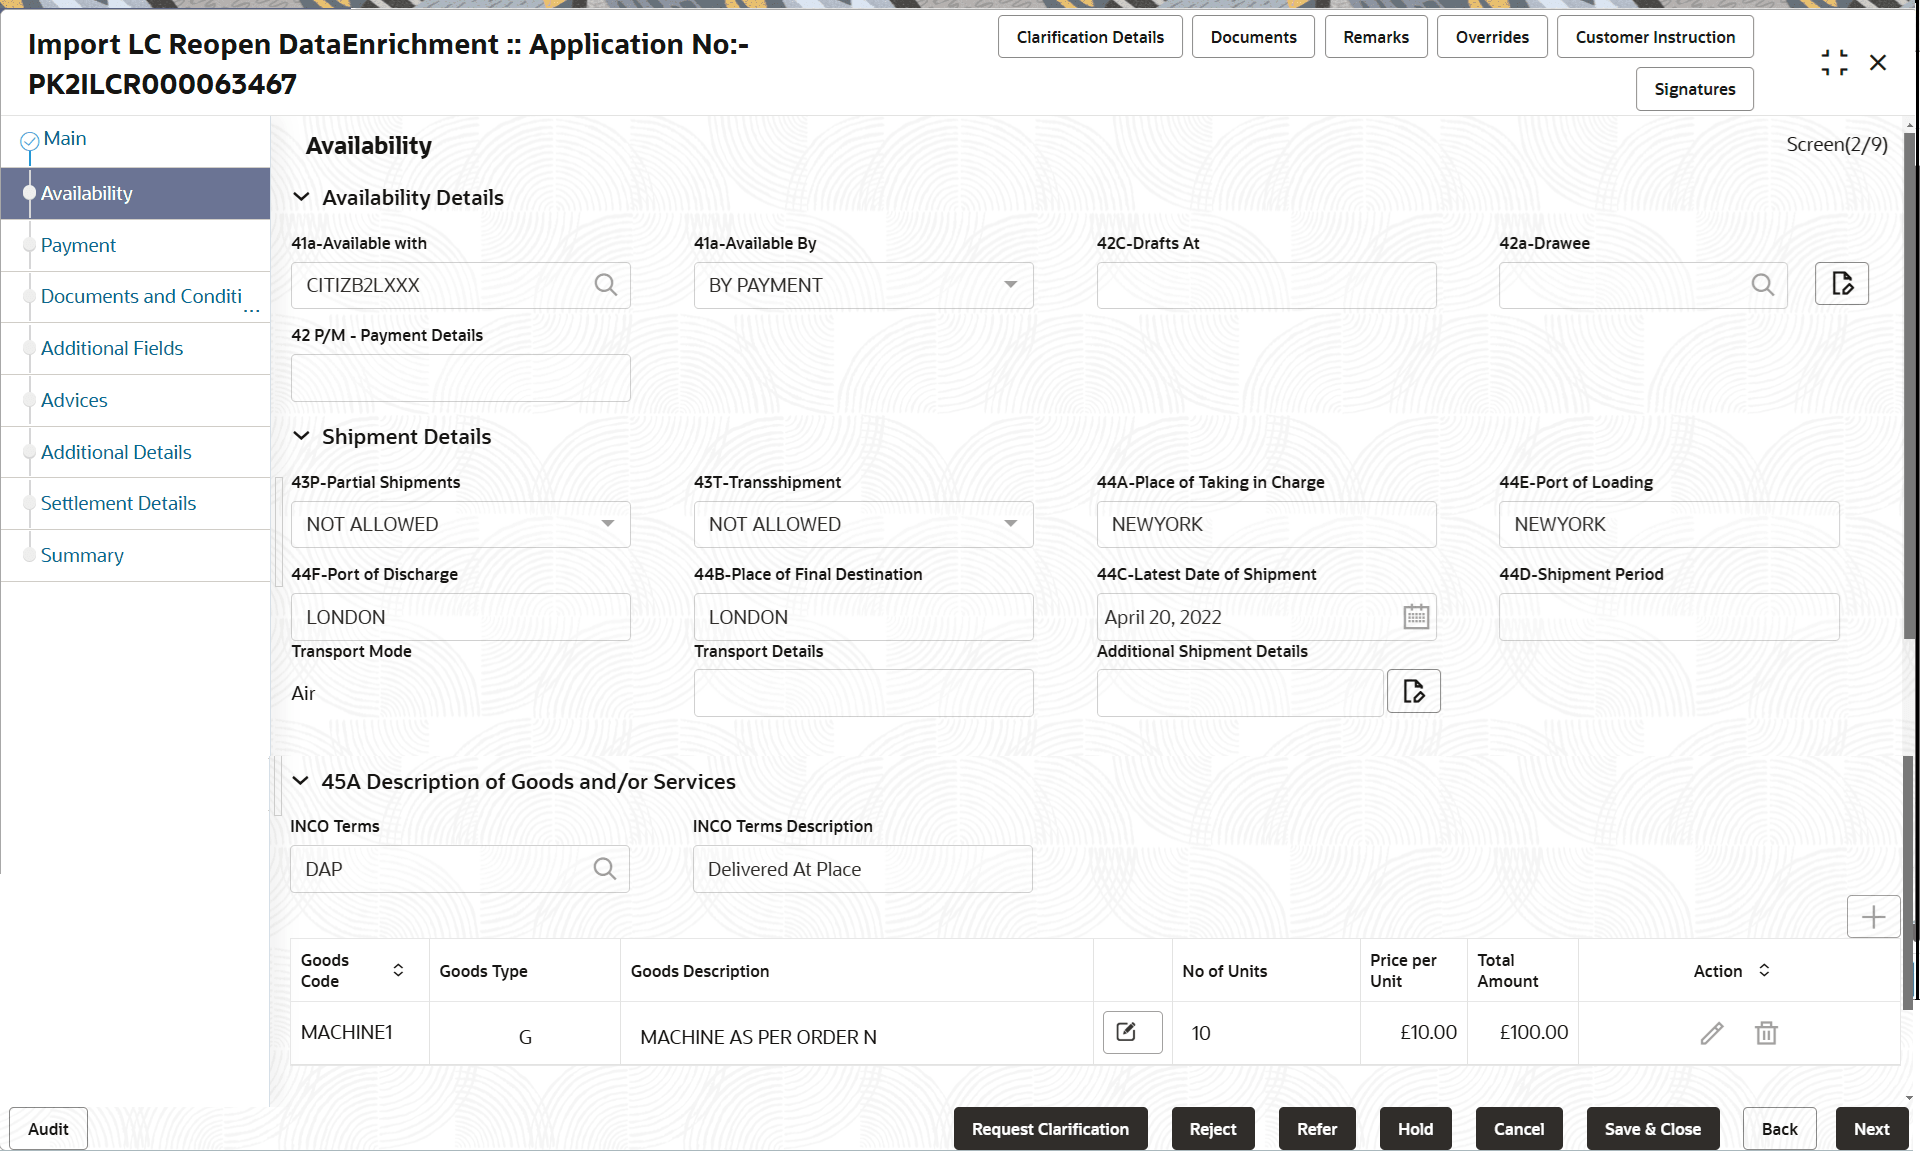
Task: Open the 43P-Partial Shipments dropdown
Action: point(607,524)
